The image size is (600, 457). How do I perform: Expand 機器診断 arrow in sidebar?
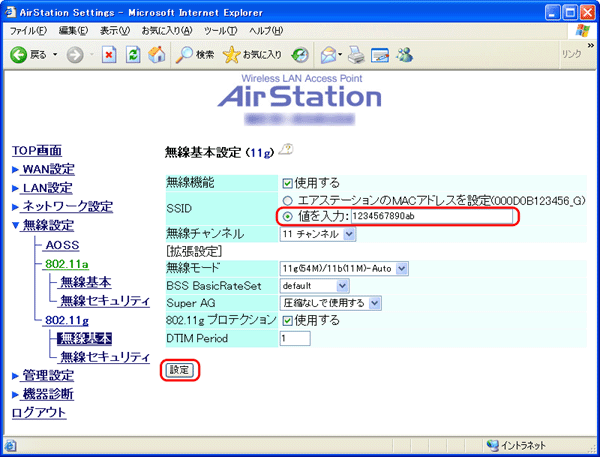(x=15, y=395)
